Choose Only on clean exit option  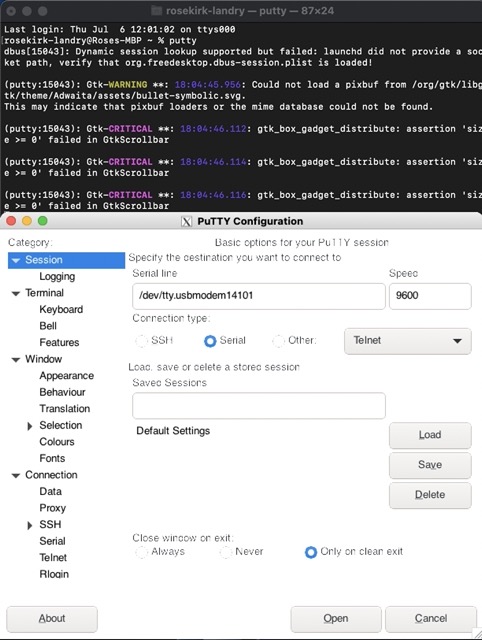[x=311, y=552]
